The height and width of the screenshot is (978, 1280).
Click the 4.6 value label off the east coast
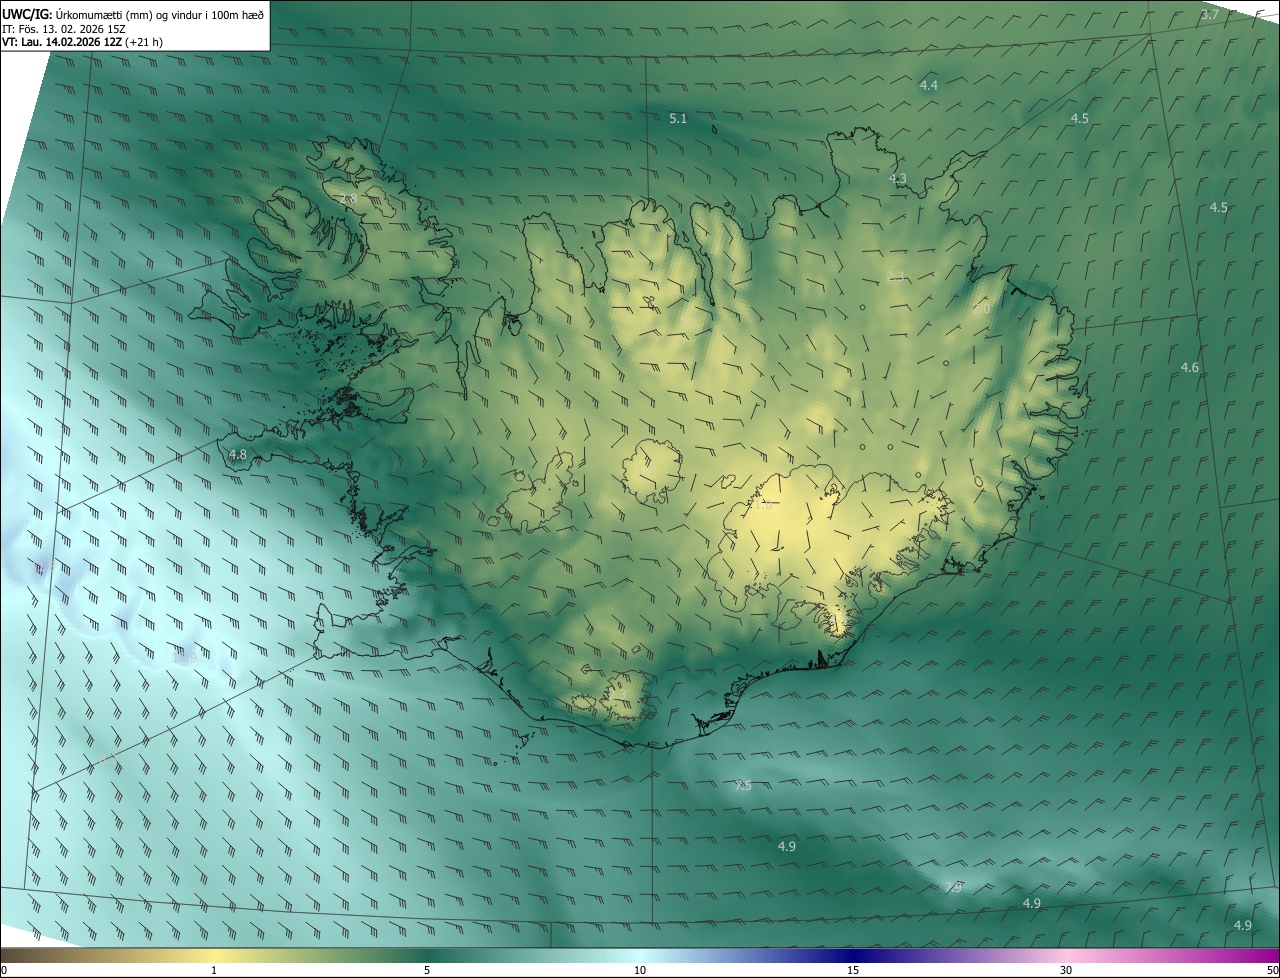pyautogui.click(x=1189, y=368)
